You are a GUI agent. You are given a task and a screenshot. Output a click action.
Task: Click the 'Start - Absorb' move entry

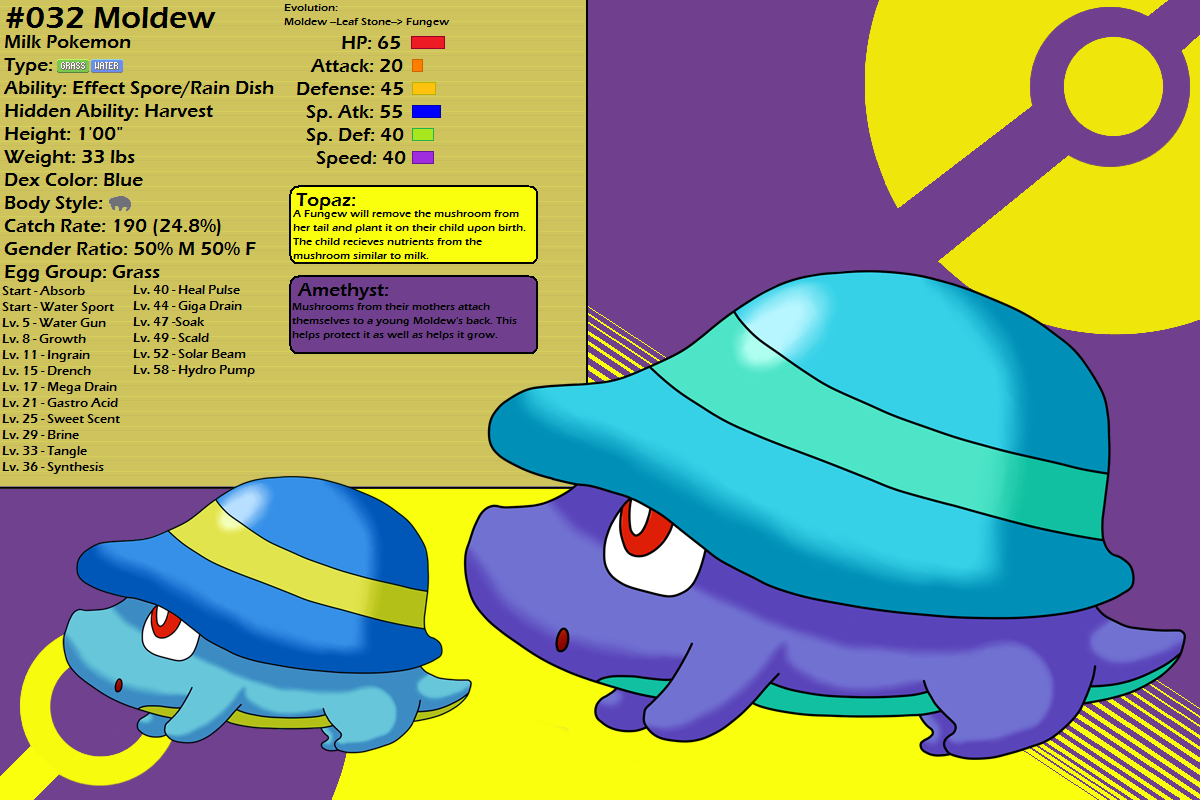point(43,290)
